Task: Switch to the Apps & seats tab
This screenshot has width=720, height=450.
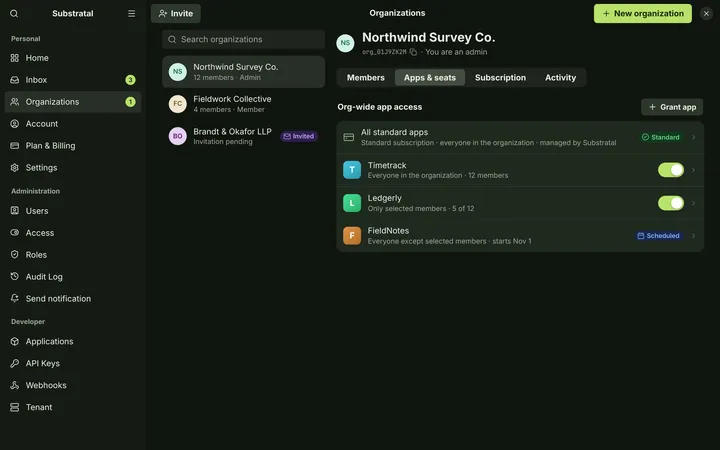Action: [x=430, y=78]
